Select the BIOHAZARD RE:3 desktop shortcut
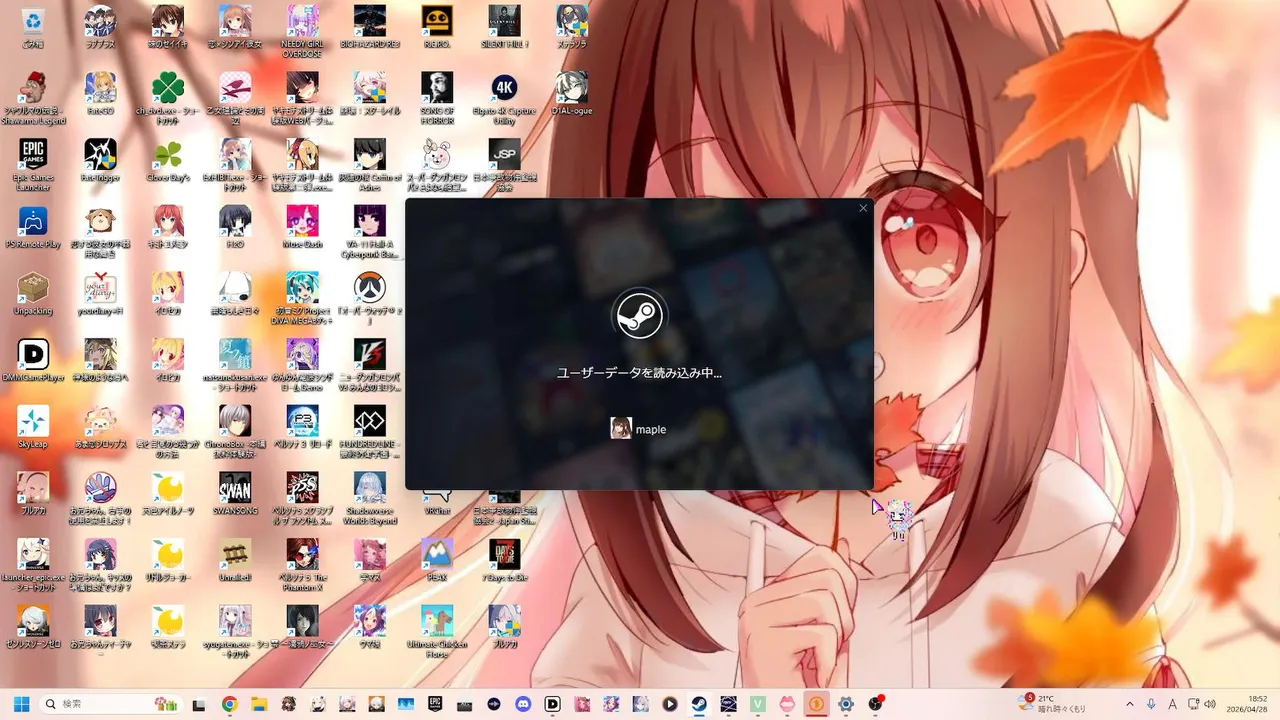 click(x=369, y=27)
